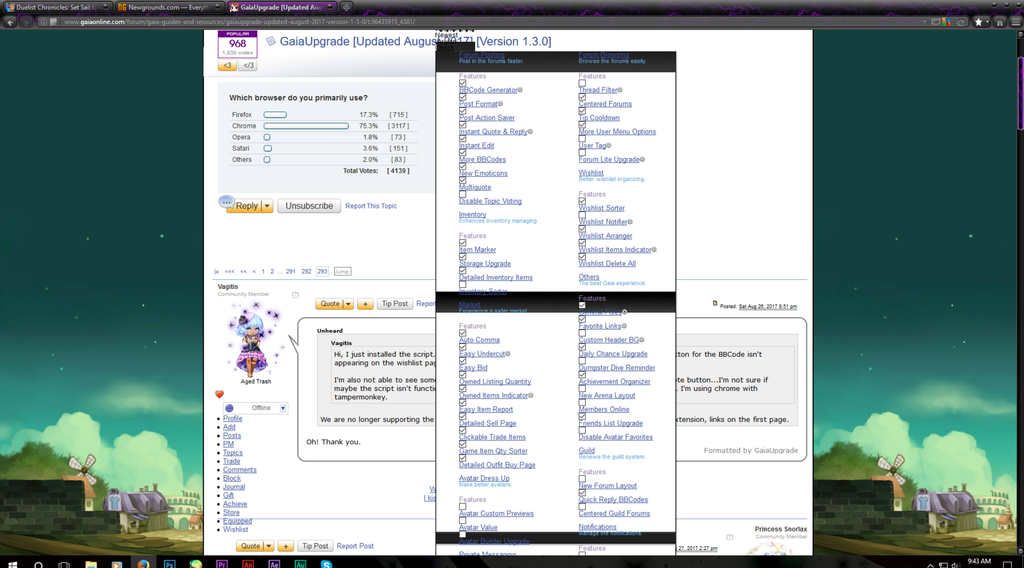
Task: Click Tip Post on Vagitis' post
Action: click(x=394, y=304)
